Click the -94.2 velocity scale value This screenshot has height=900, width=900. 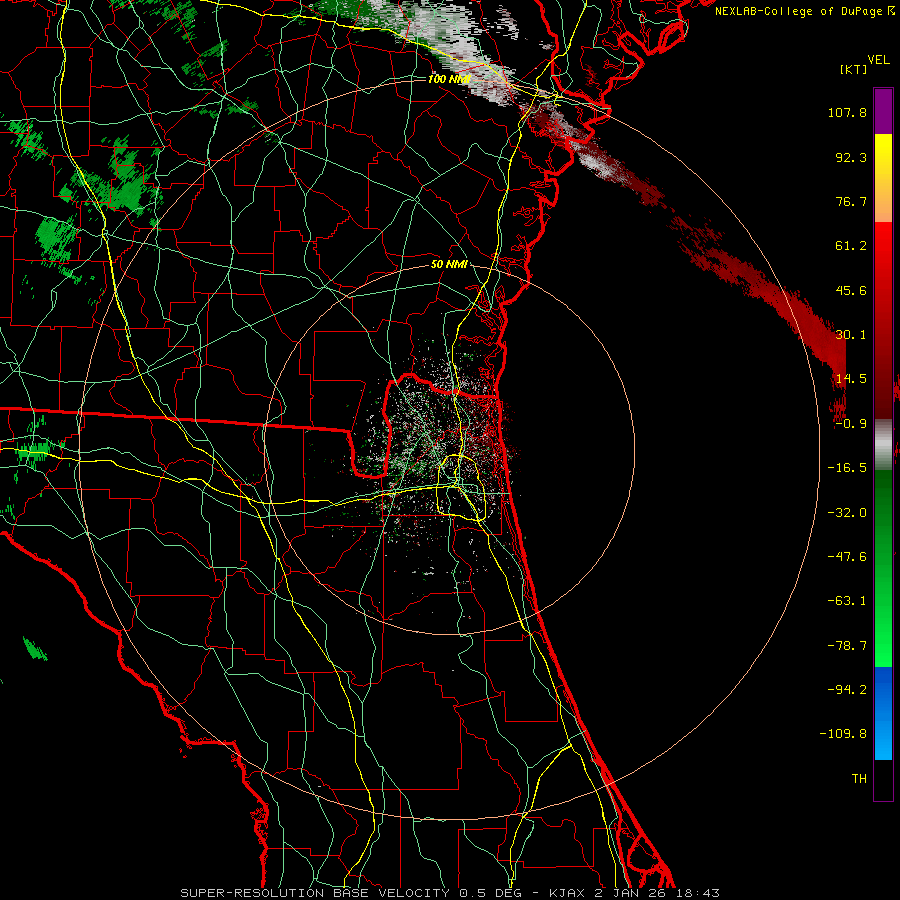point(847,690)
